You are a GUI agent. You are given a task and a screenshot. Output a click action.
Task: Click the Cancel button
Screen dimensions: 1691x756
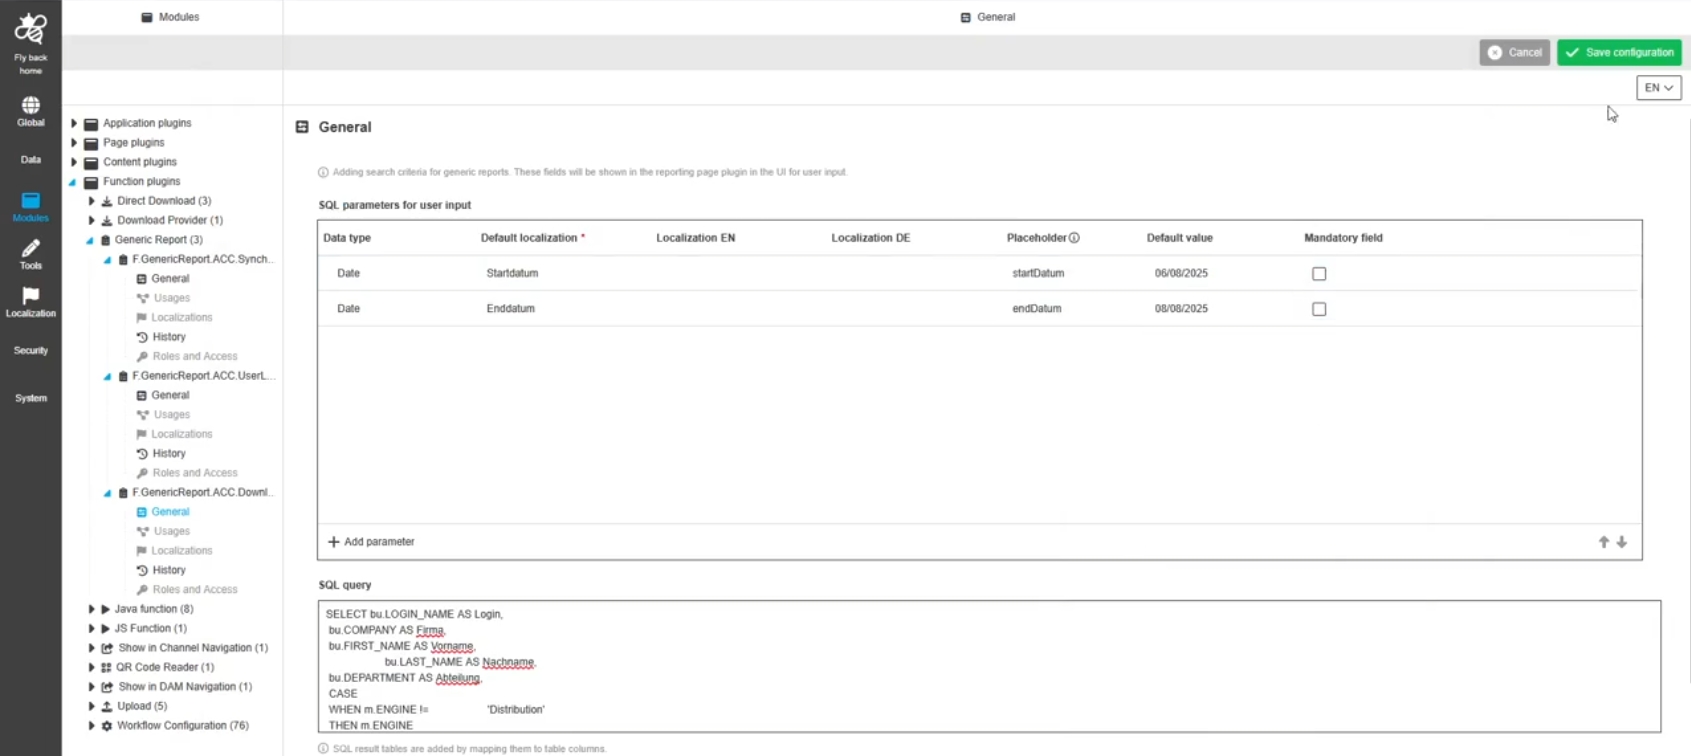[1514, 53]
